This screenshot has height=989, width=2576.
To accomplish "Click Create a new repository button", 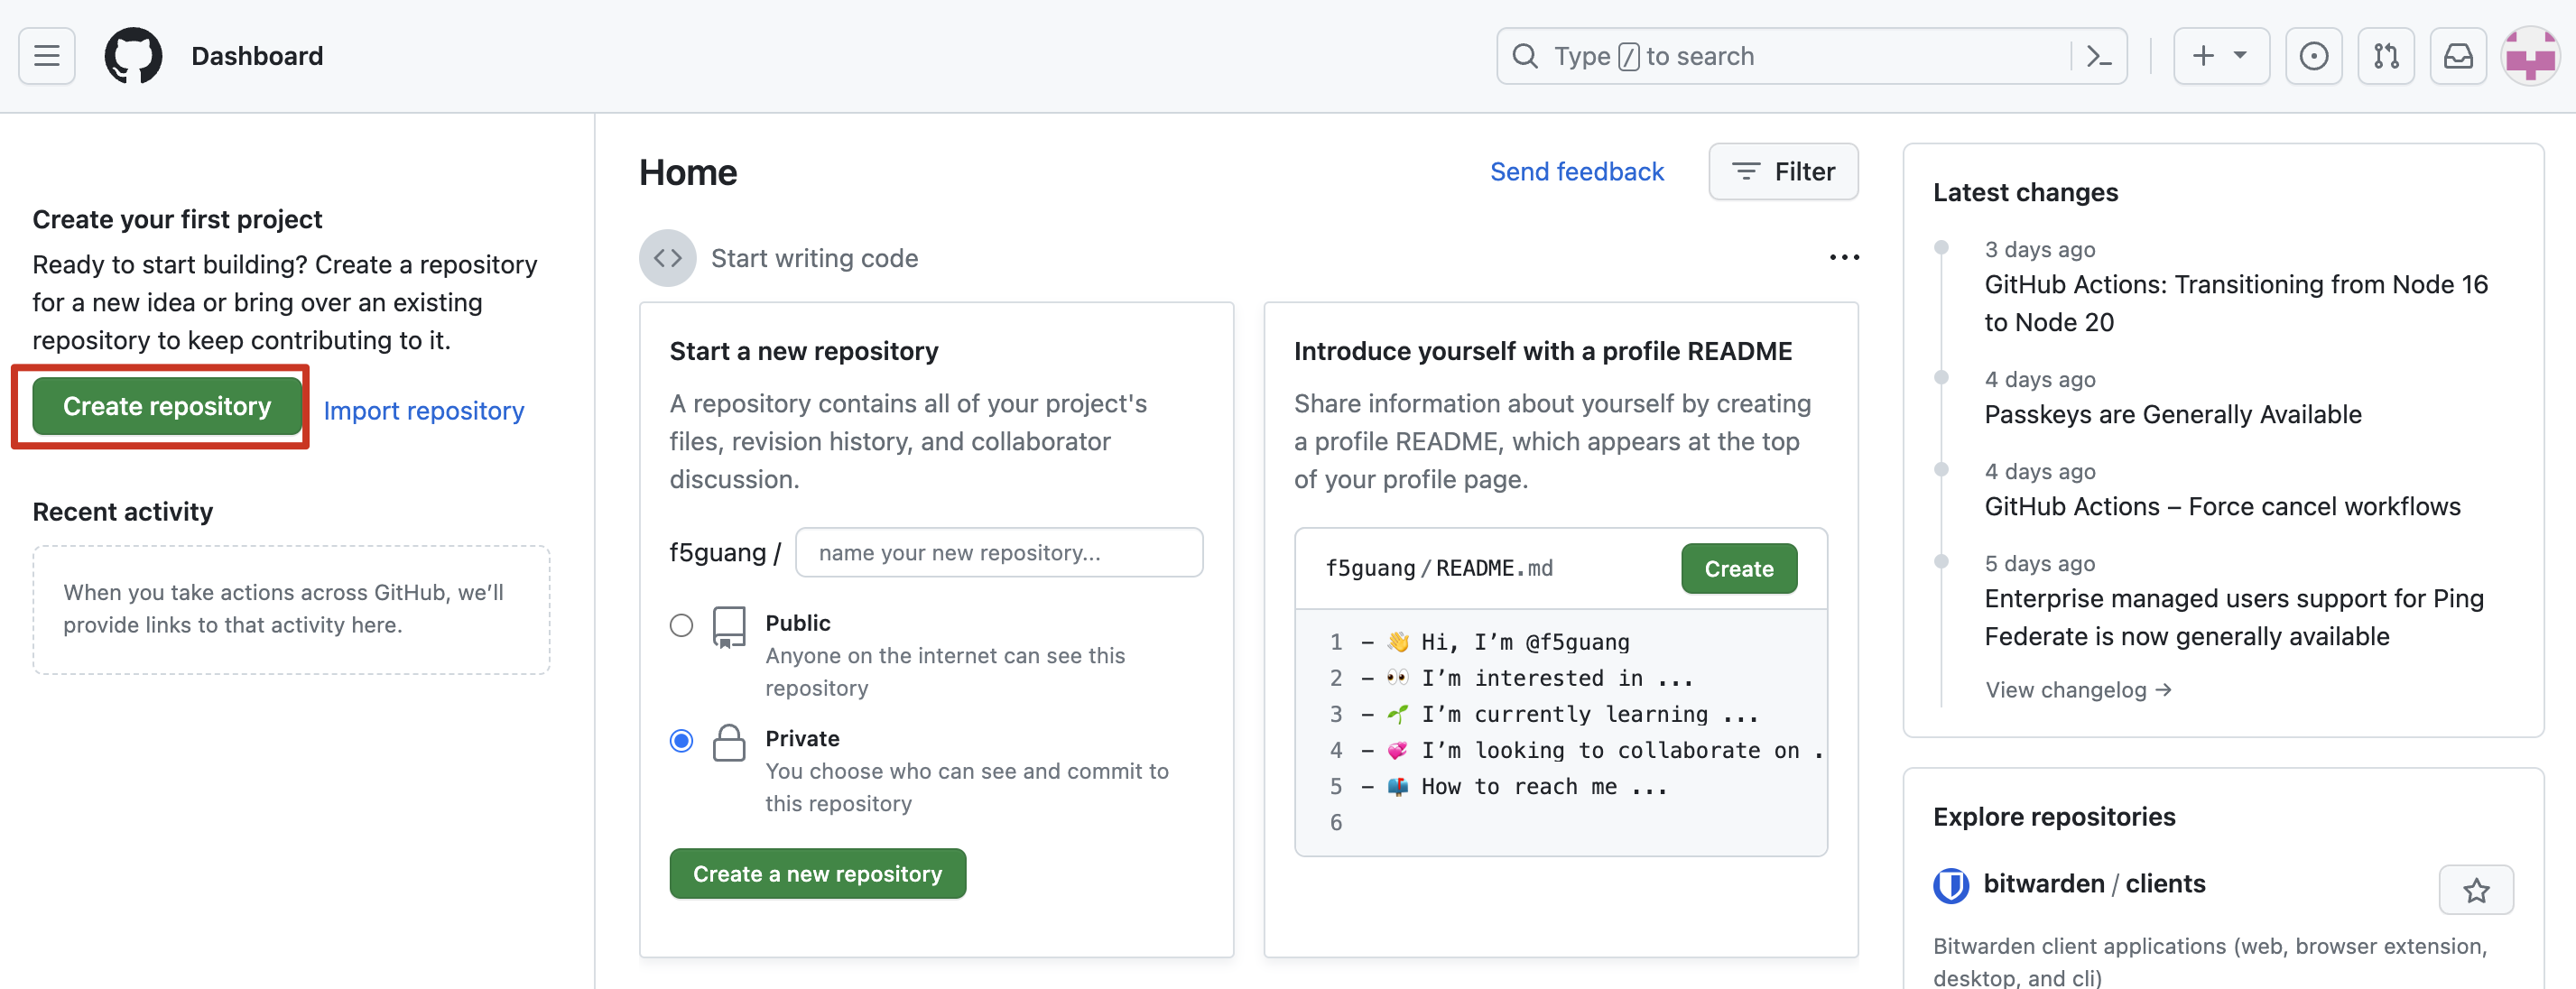I will tap(817, 873).
